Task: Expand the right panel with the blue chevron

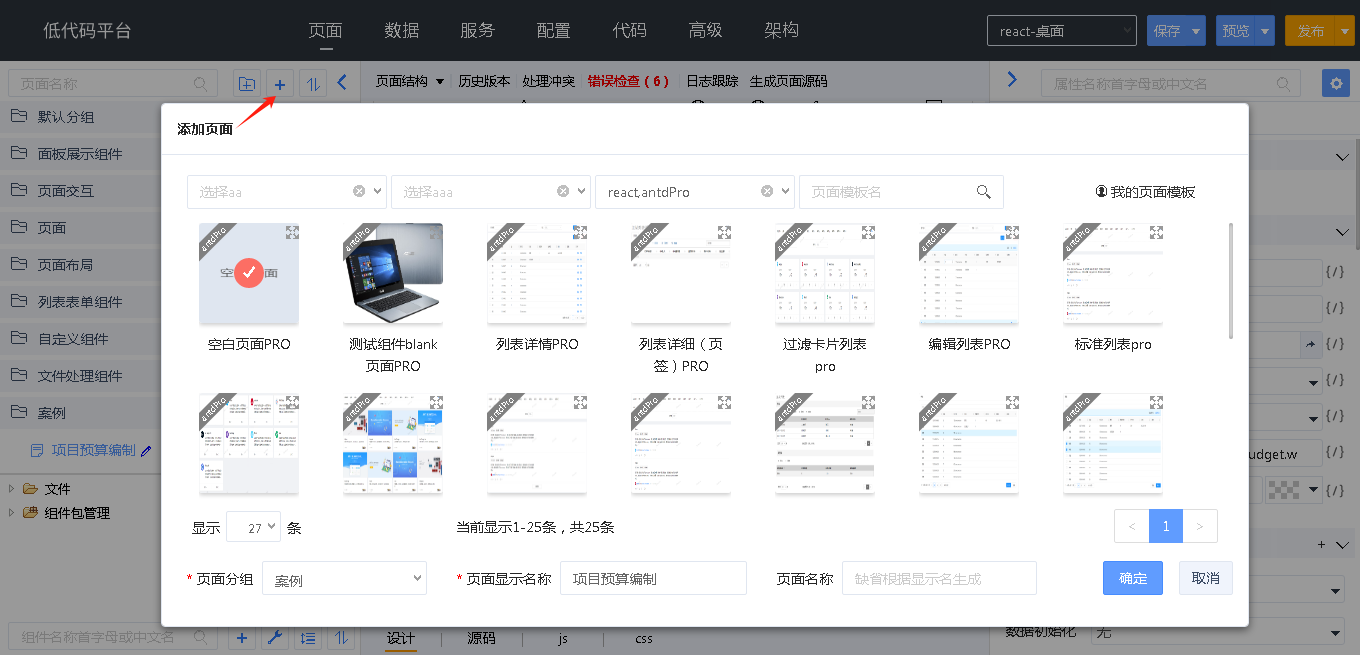Action: 1012,79
